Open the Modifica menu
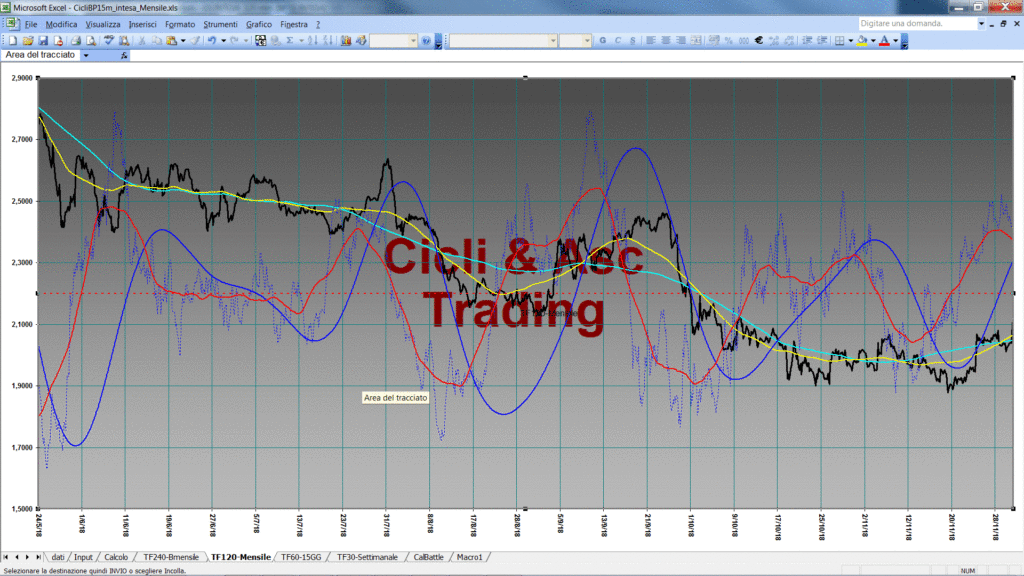This screenshot has height=576, width=1024. coord(61,24)
